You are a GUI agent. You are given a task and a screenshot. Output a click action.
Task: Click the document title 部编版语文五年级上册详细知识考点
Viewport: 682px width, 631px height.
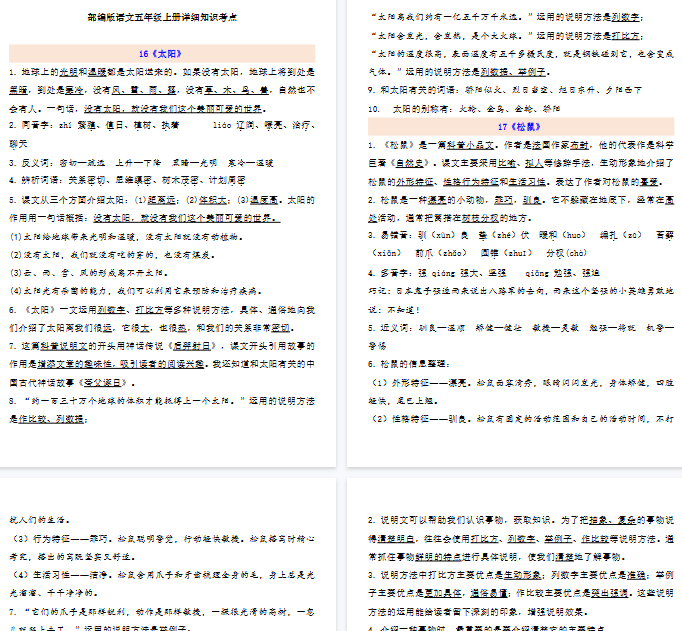click(162, 17)
